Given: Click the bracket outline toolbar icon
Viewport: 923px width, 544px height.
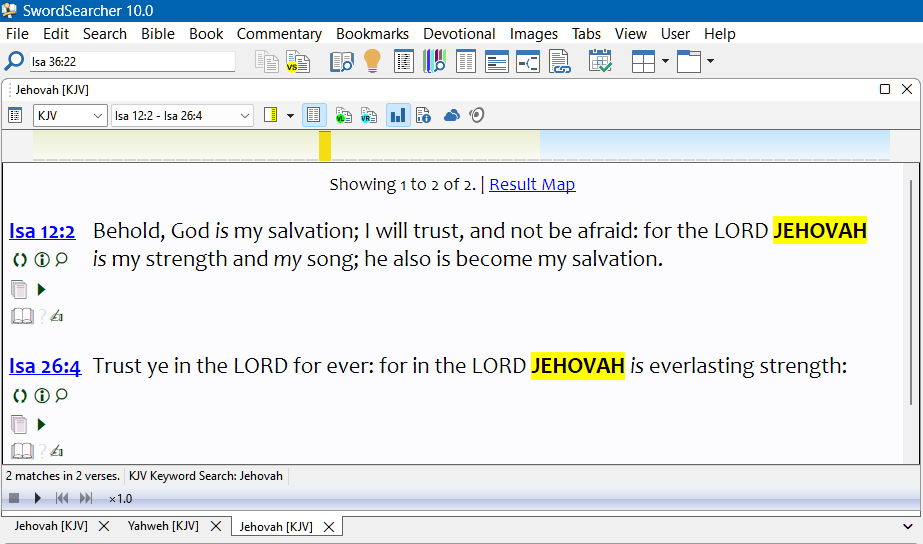Looking at the screenshot, I should click(528, 61).
